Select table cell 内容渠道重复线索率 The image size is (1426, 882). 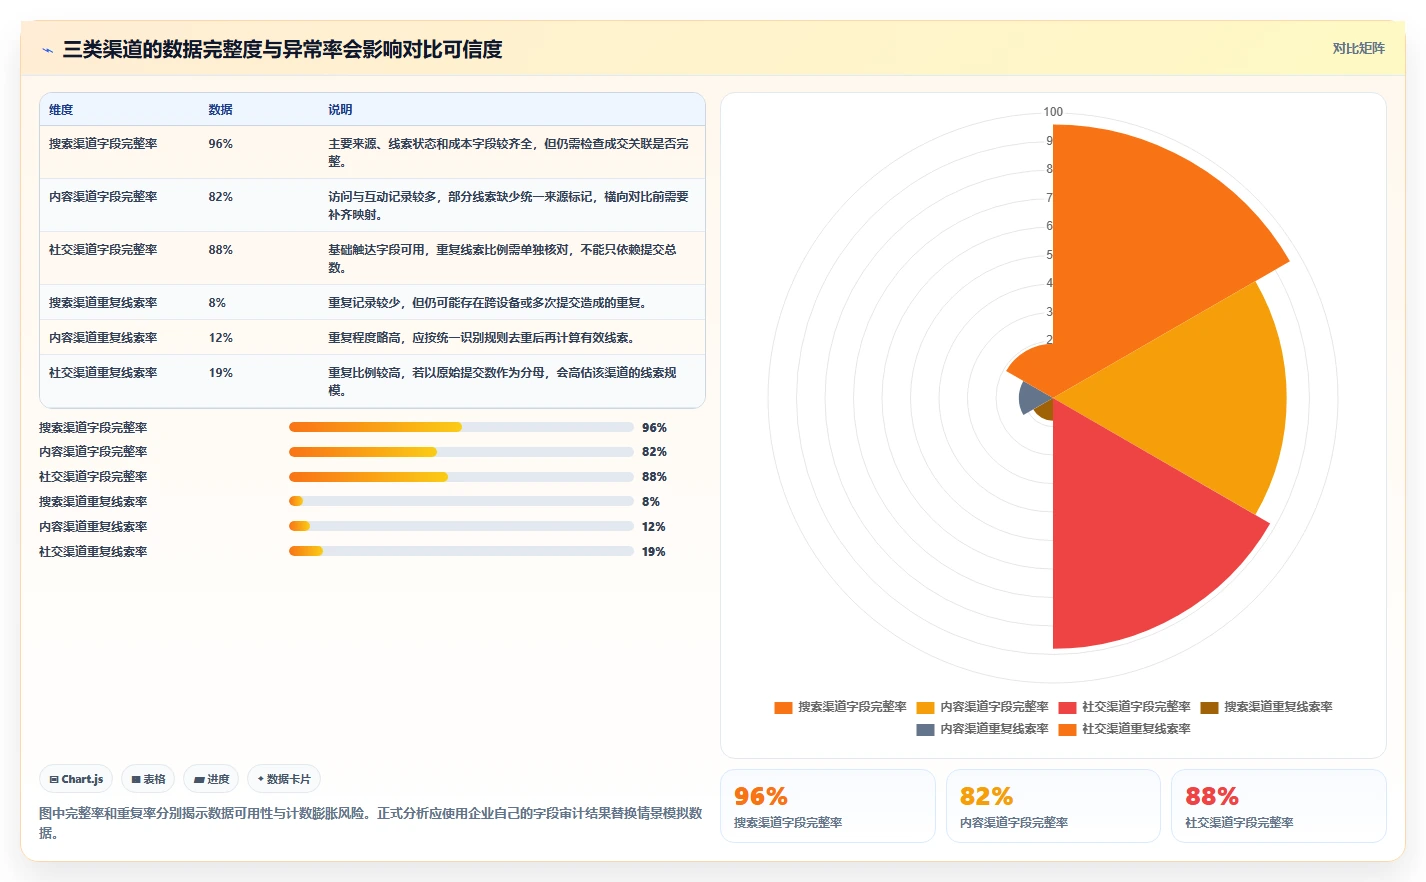[x=103, y=338]
